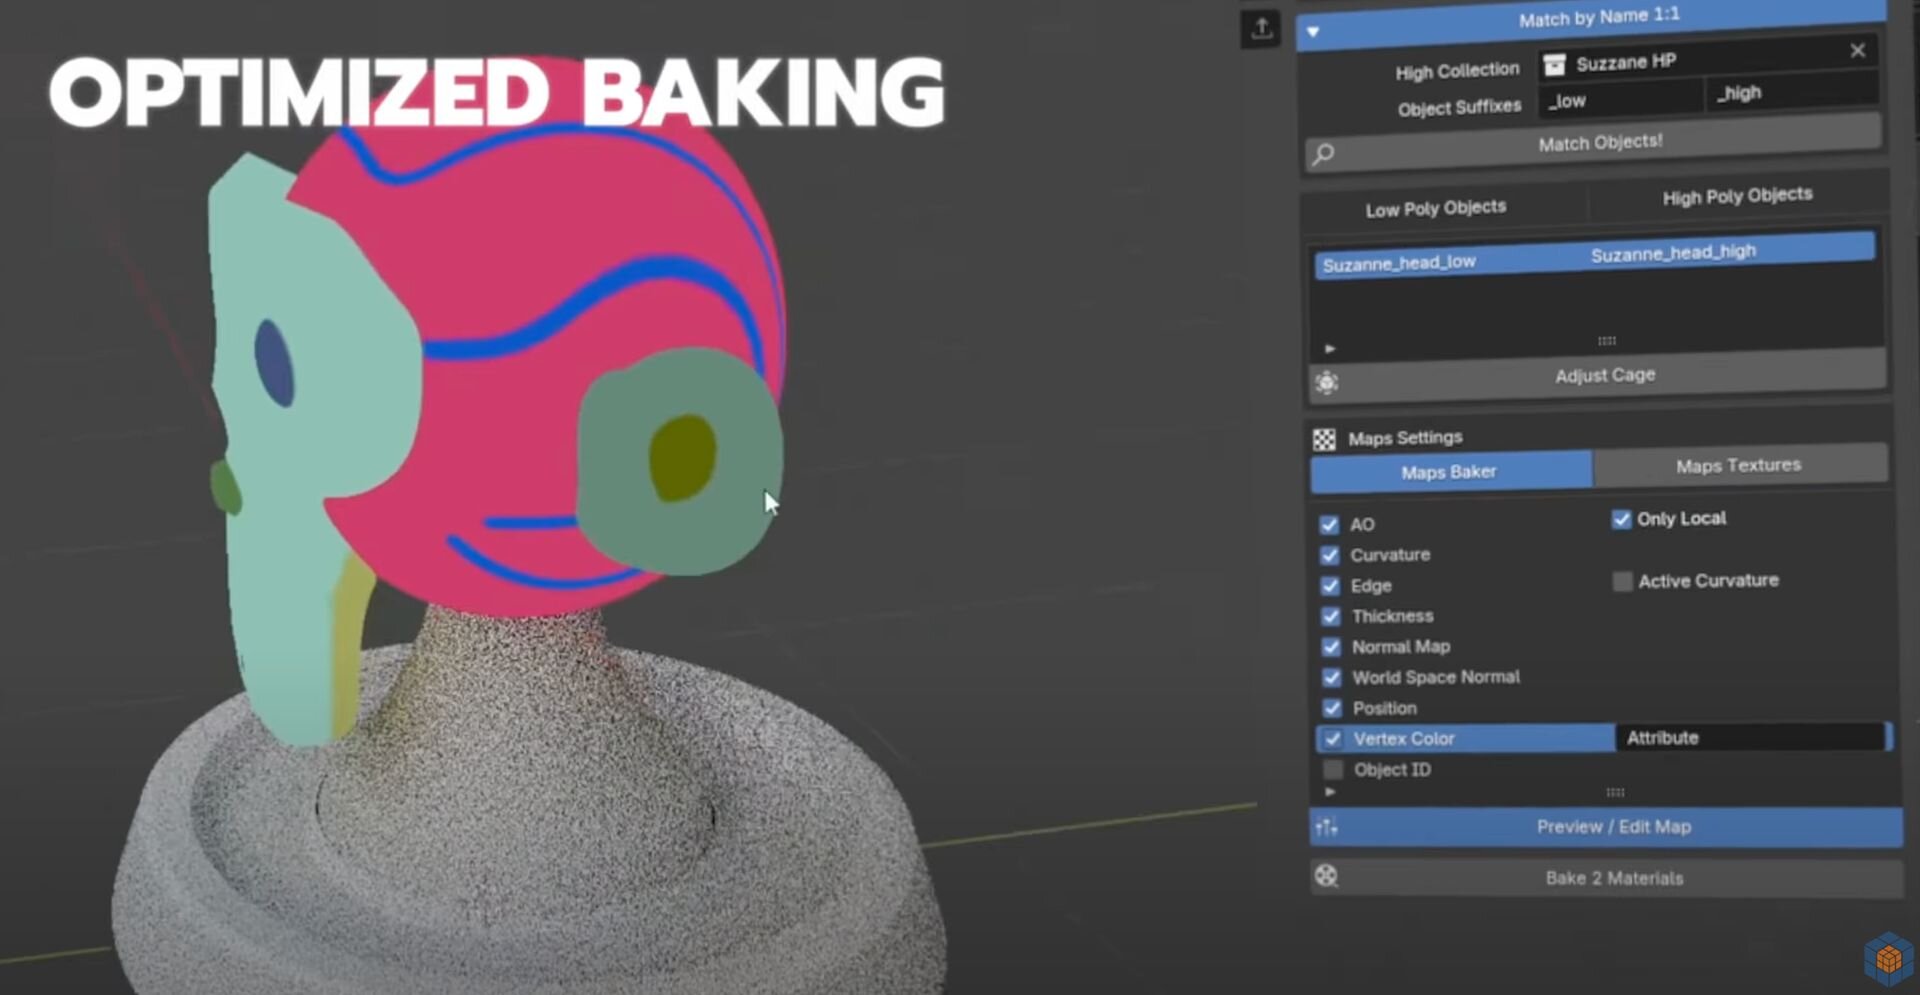Screen dimensions: 1920x995
Task: Switch to the Maps Textures tab
Action: (1739, 465)
